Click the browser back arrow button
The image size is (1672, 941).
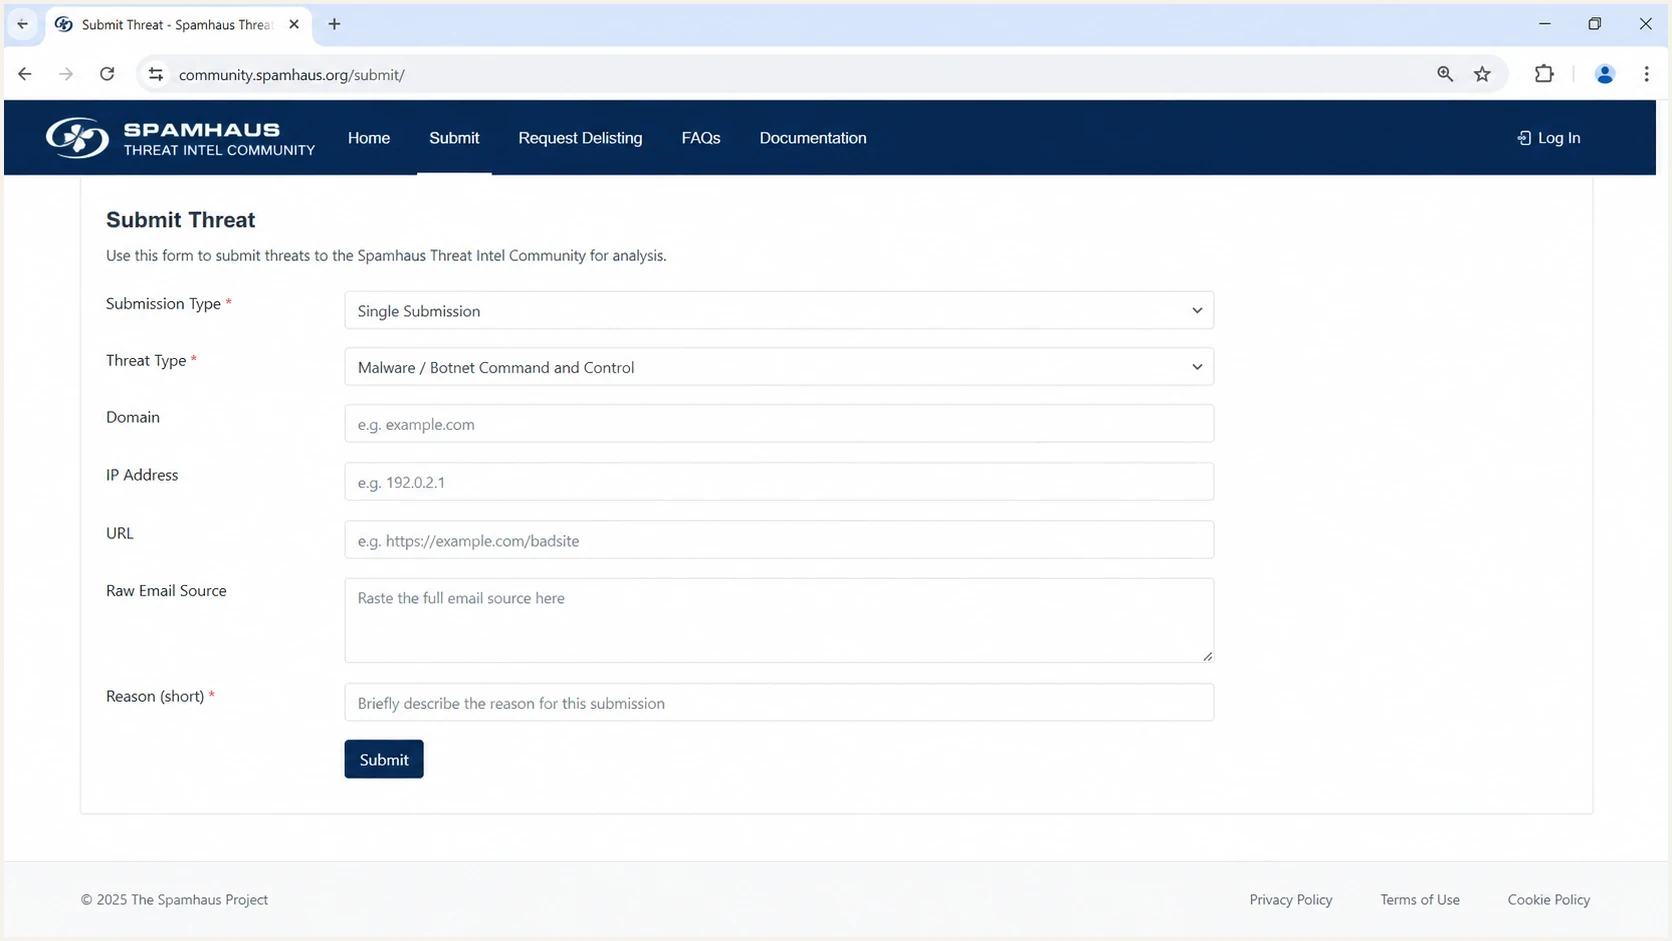point(25,74)
